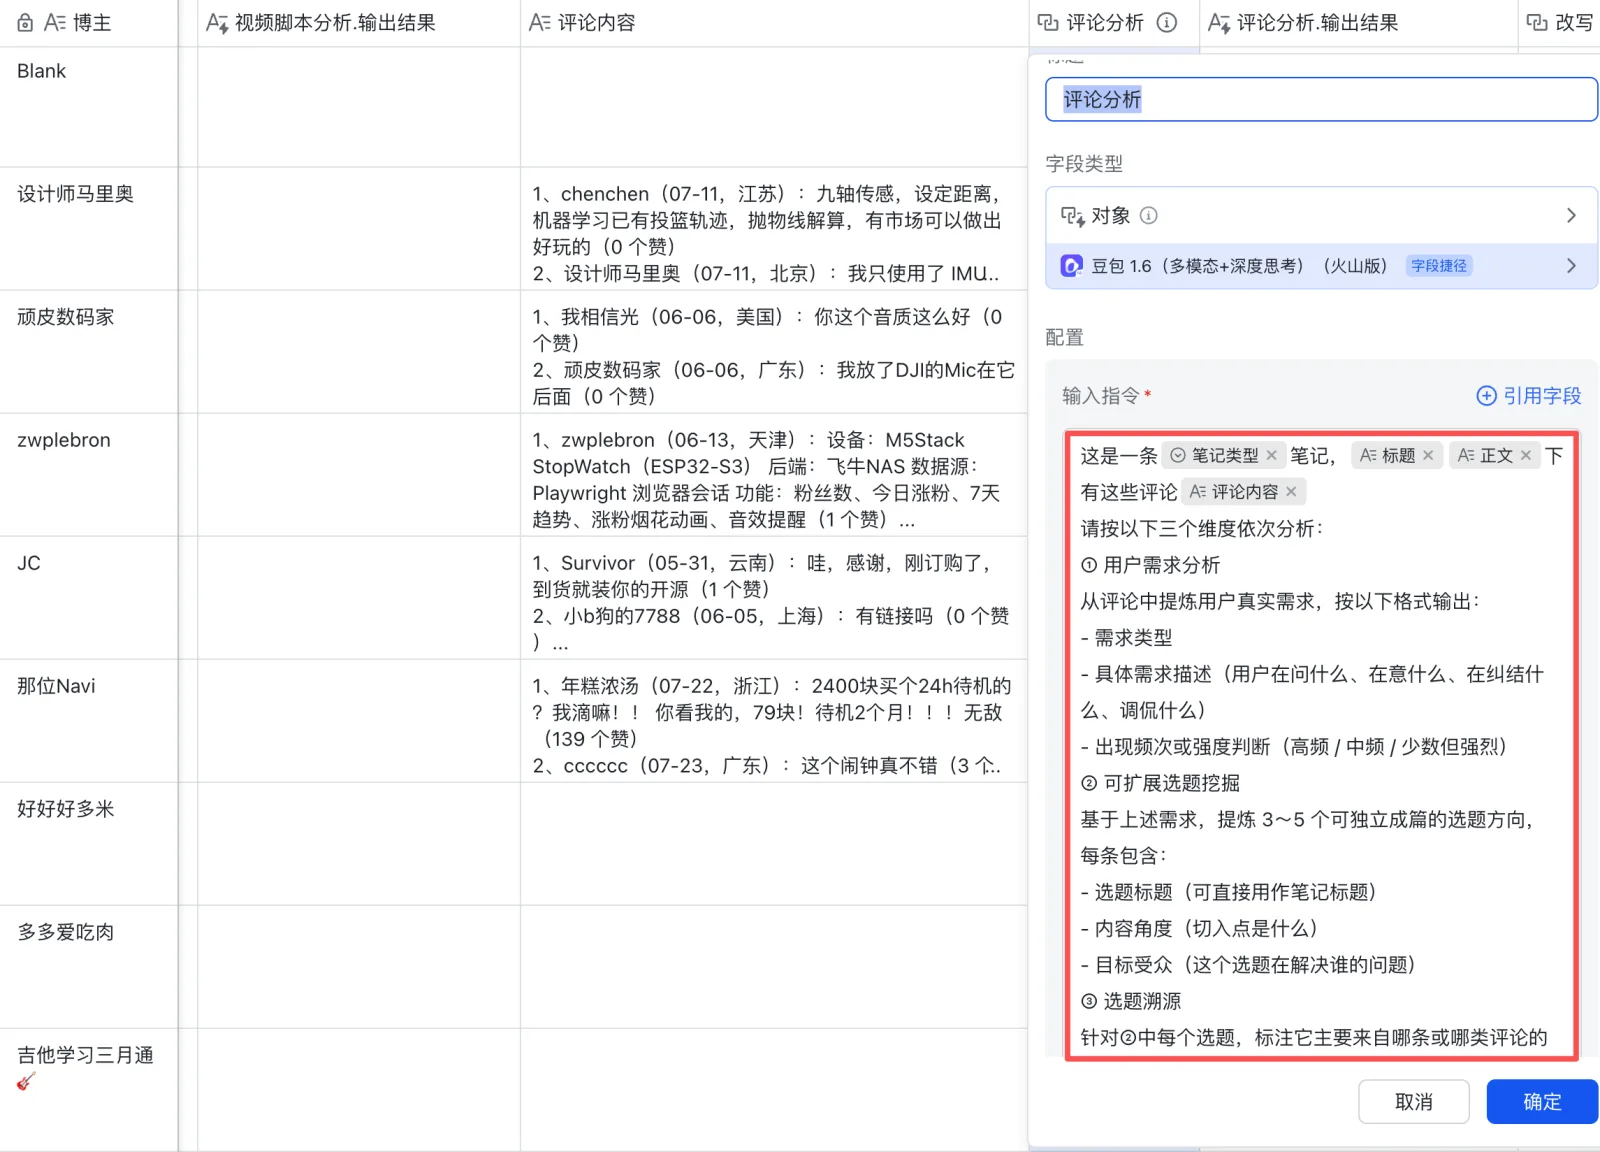1600x1152 pixels.
Task: Focus the 评论分析 title input field
Action: tap(1321, 99)
